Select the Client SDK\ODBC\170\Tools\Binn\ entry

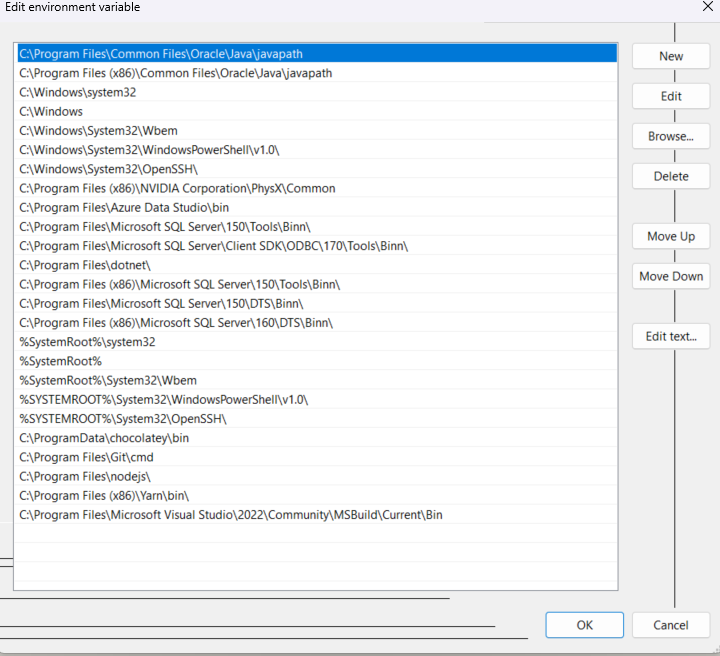click(x=317, y=246)
